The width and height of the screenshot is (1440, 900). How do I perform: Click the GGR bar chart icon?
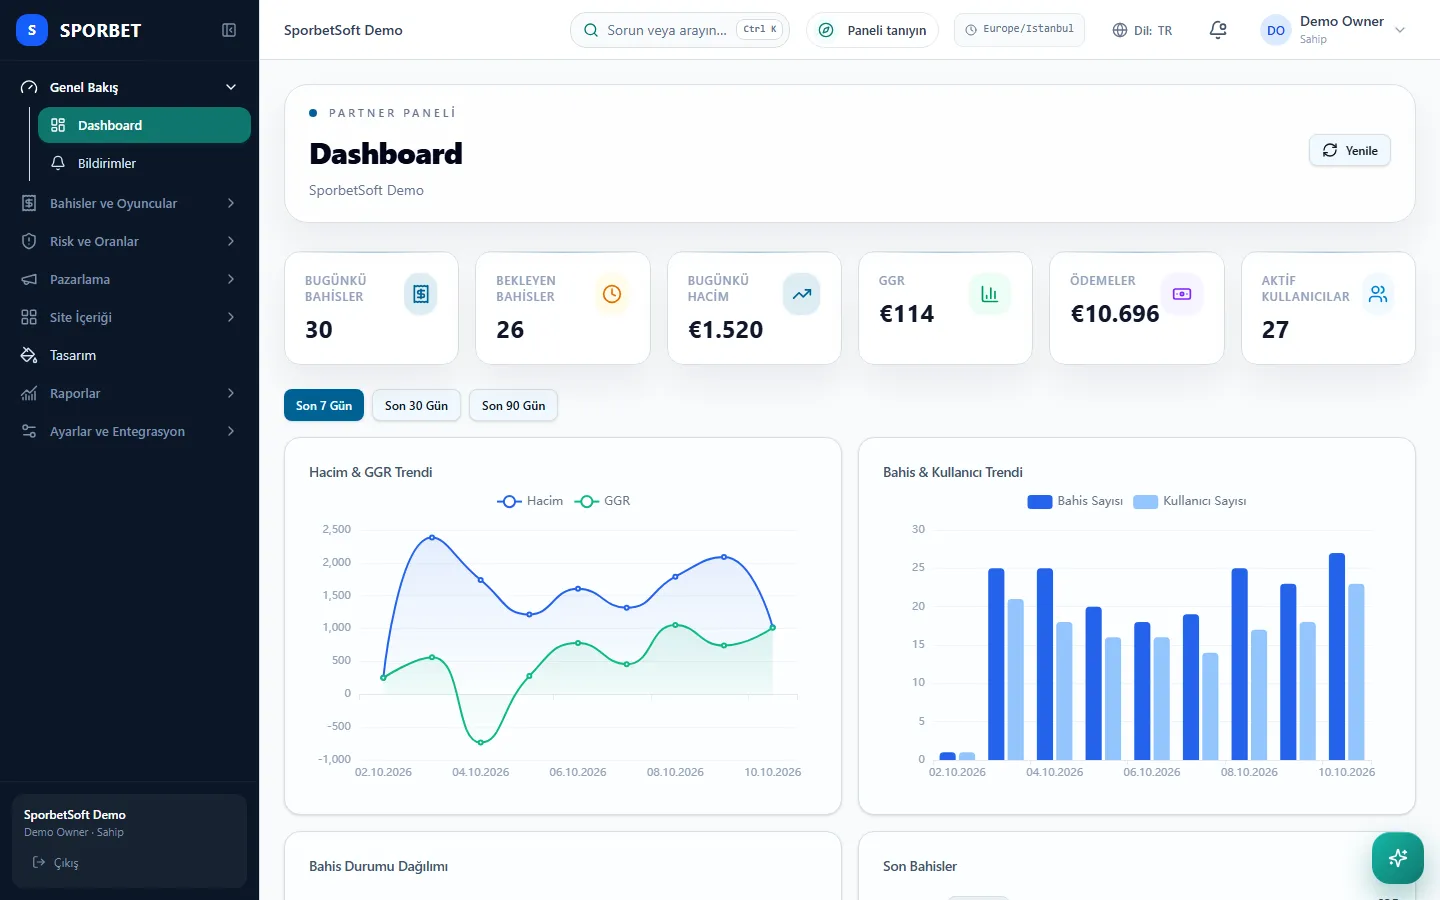(x=990, y=294)
